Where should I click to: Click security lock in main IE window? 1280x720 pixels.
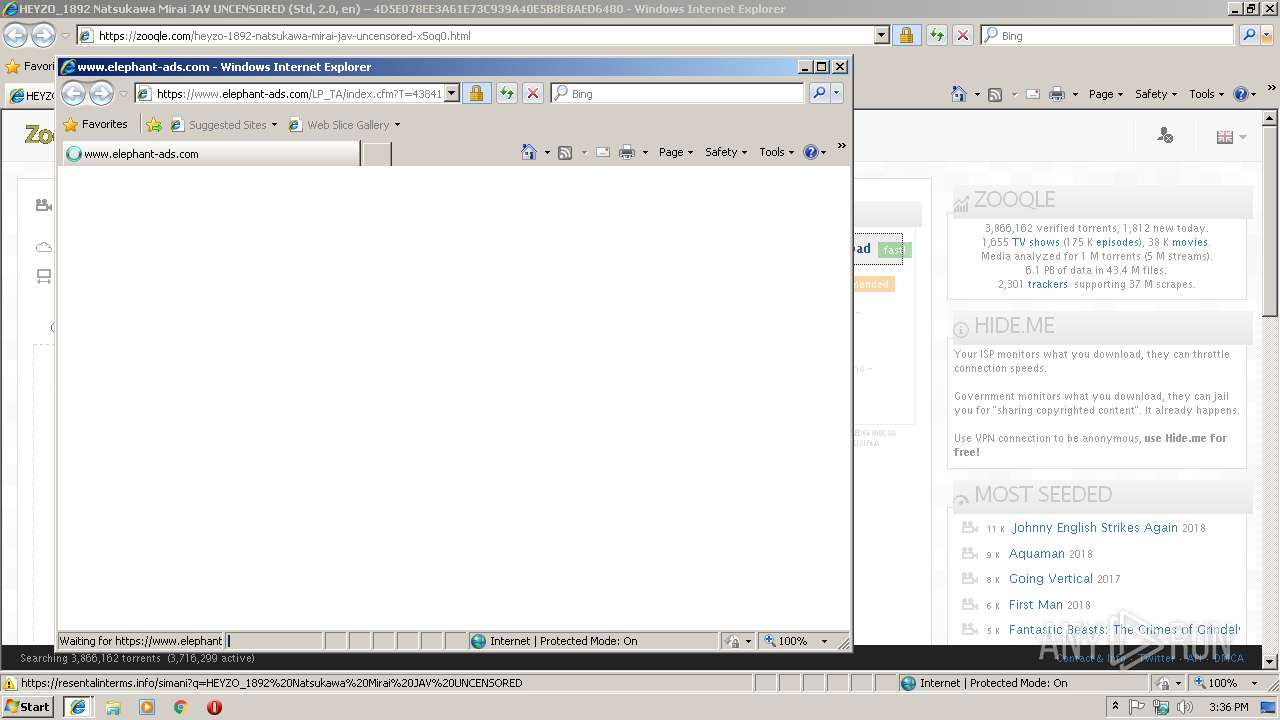click(x=906, y=35)
